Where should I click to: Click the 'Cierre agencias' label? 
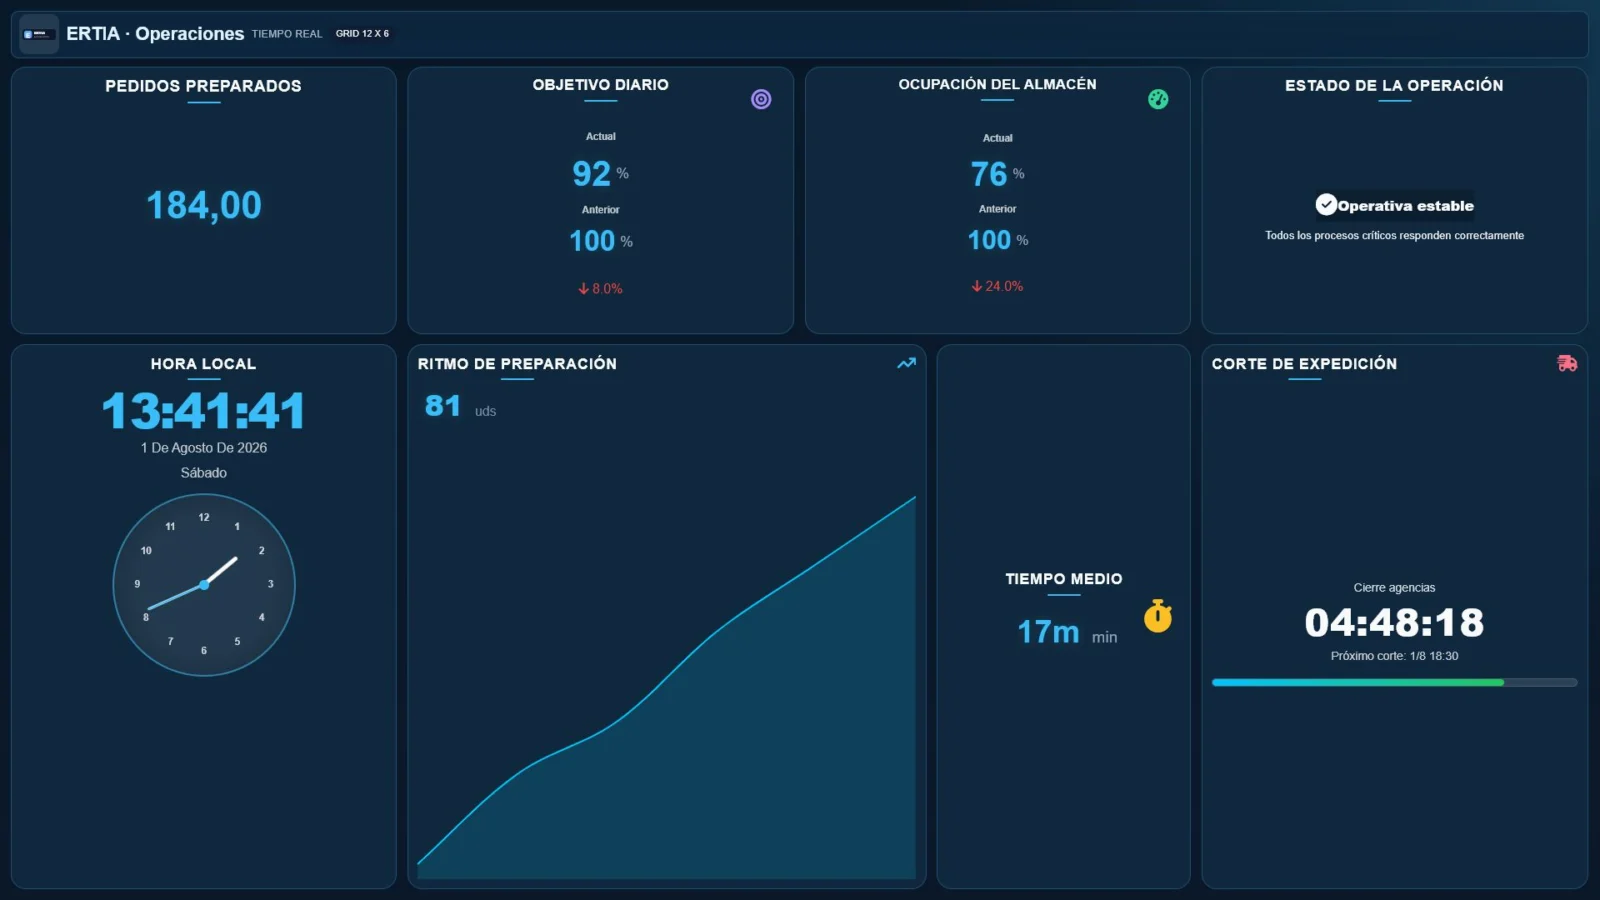click(1394, 588)
